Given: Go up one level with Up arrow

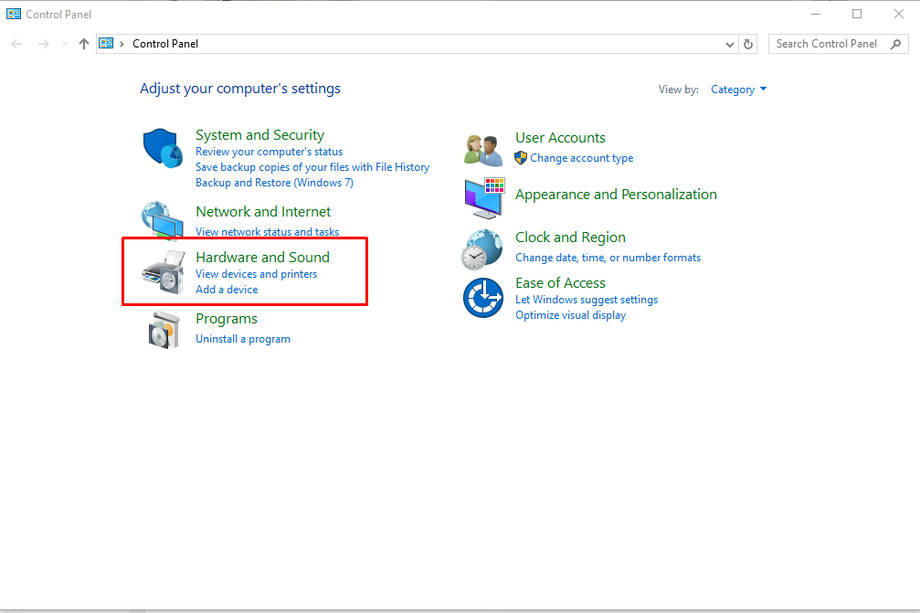Looking at the screenshot, I should point(84,44).
